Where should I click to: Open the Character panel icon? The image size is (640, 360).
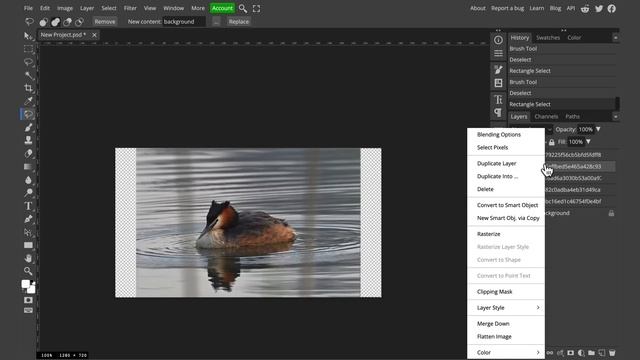pos(498,99)
